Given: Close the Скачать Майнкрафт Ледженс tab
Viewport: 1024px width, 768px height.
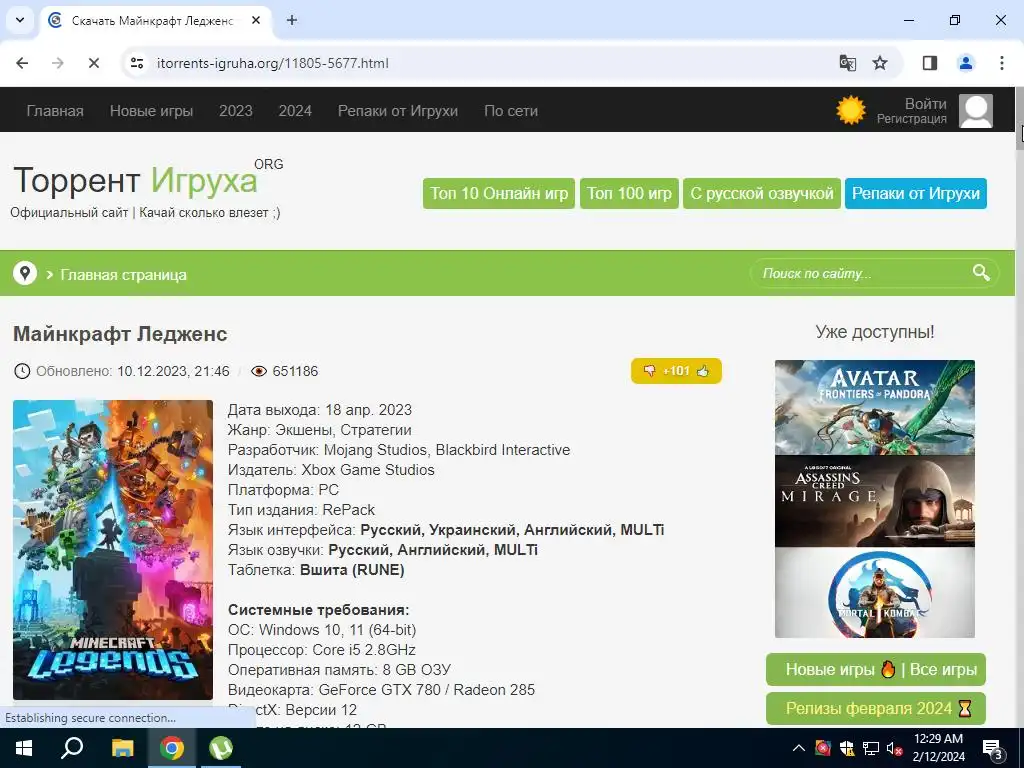Looking at the screenshot, I should click(x=256, y=20).
